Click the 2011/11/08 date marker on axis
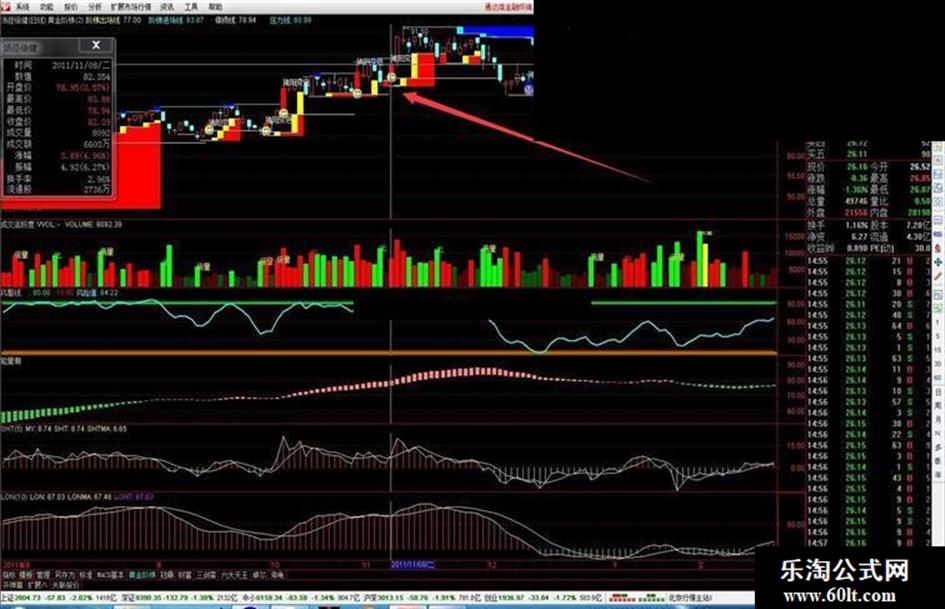945x609 pixels. point(413,565)
